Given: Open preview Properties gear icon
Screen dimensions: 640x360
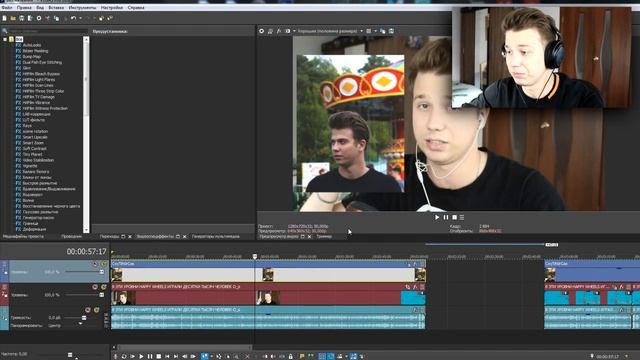Looking at the screenshot, I should pyautogui.click(x=262, y=31).
